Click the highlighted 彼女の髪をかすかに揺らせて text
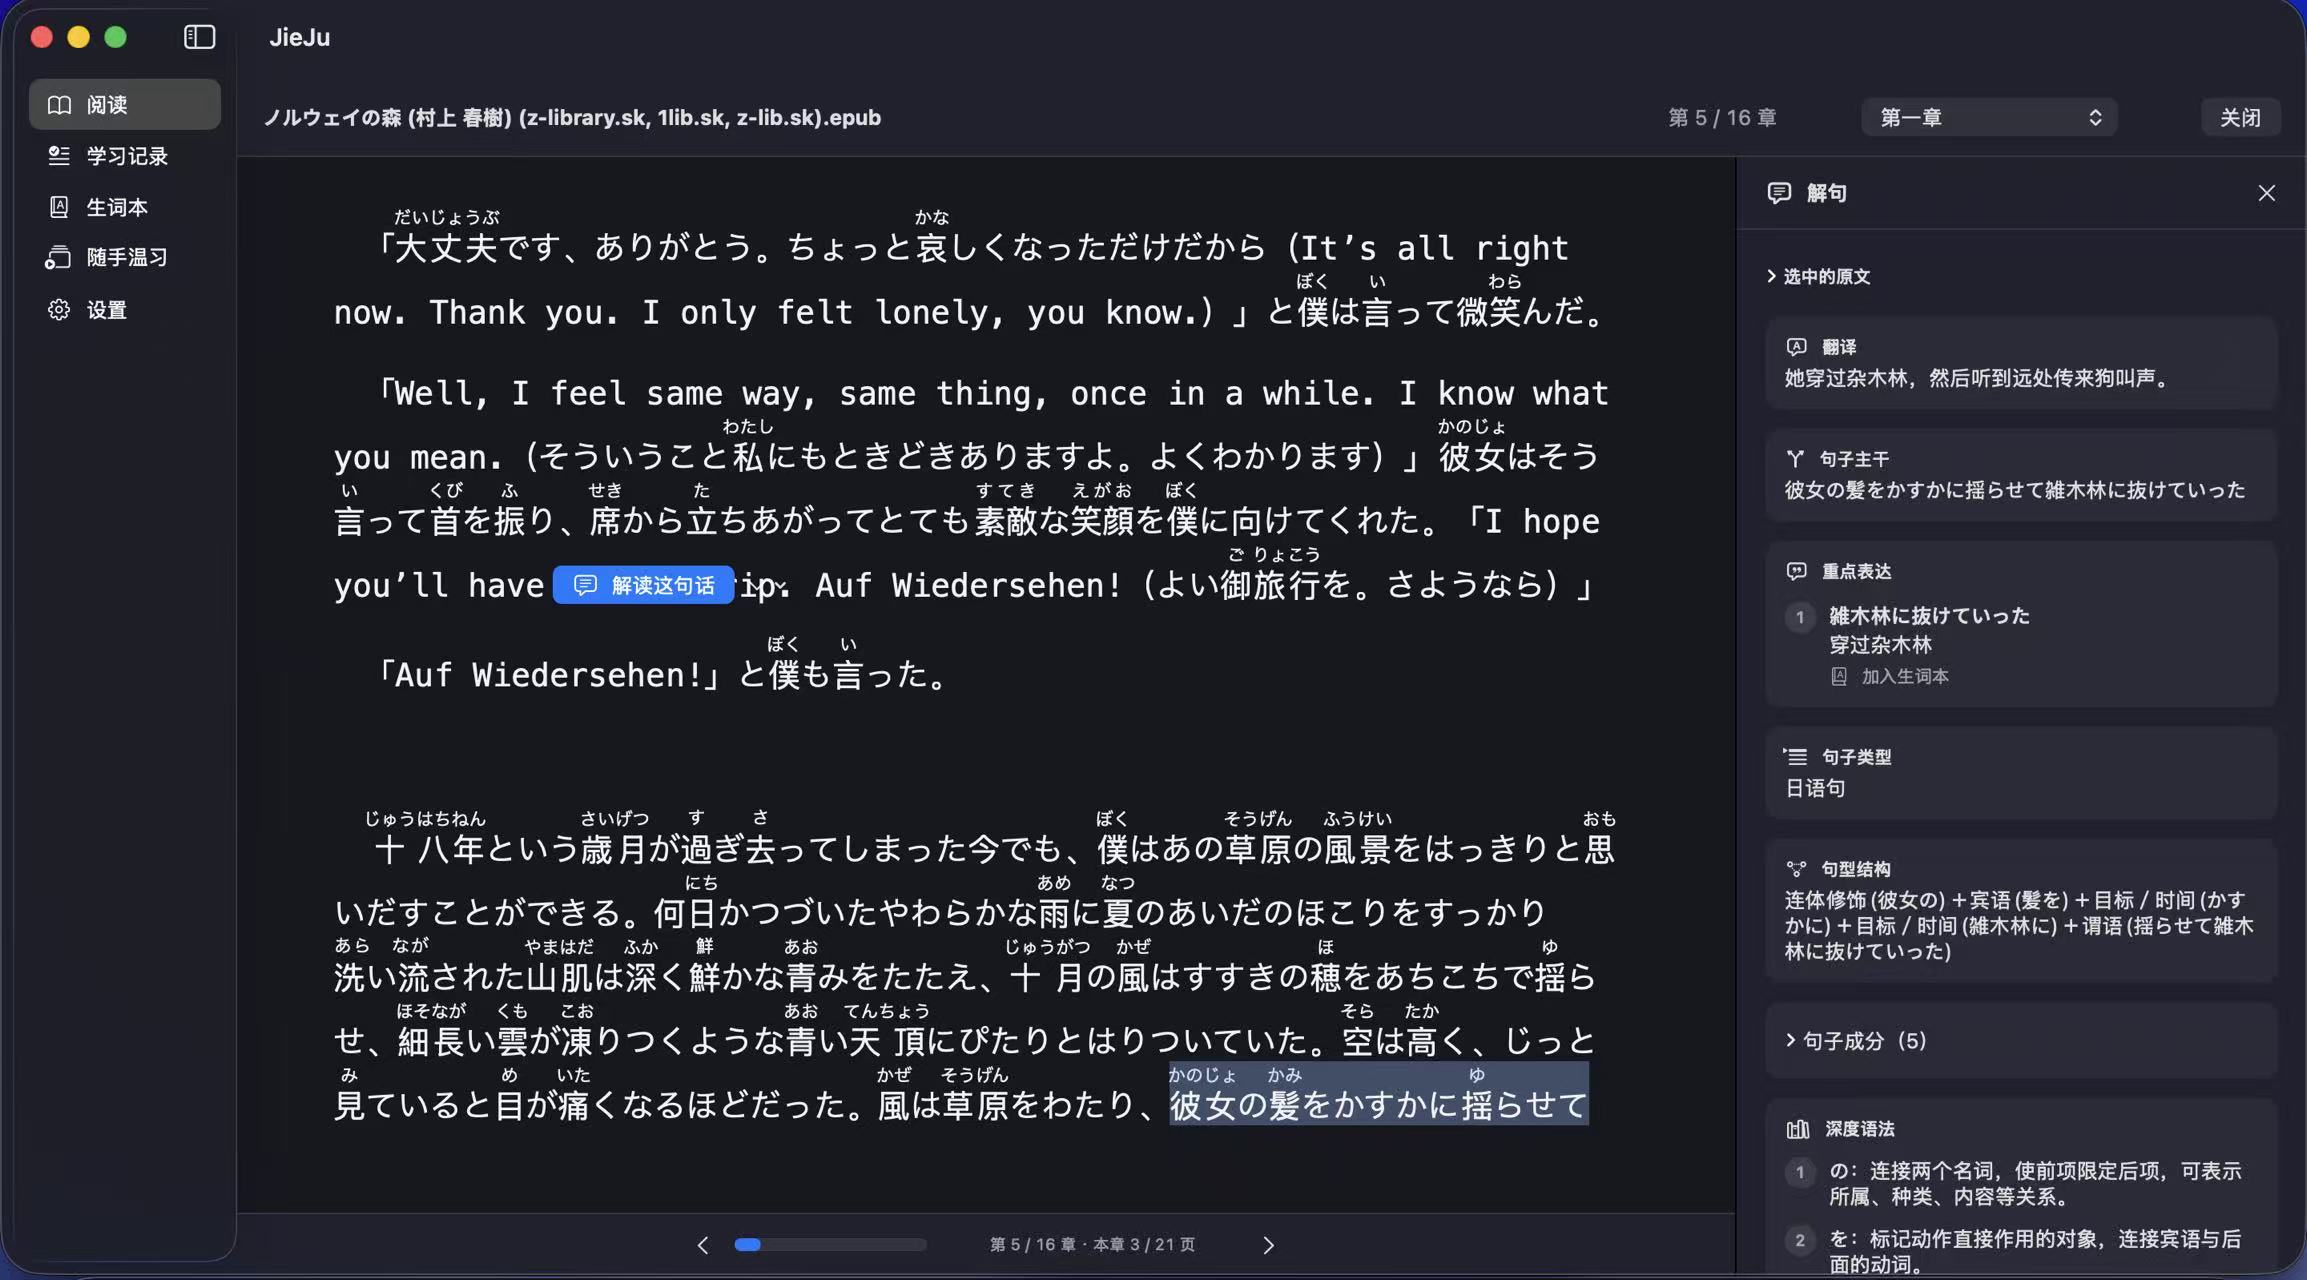Viewport: 2307px width, 1280px height. point(1379,1094)
